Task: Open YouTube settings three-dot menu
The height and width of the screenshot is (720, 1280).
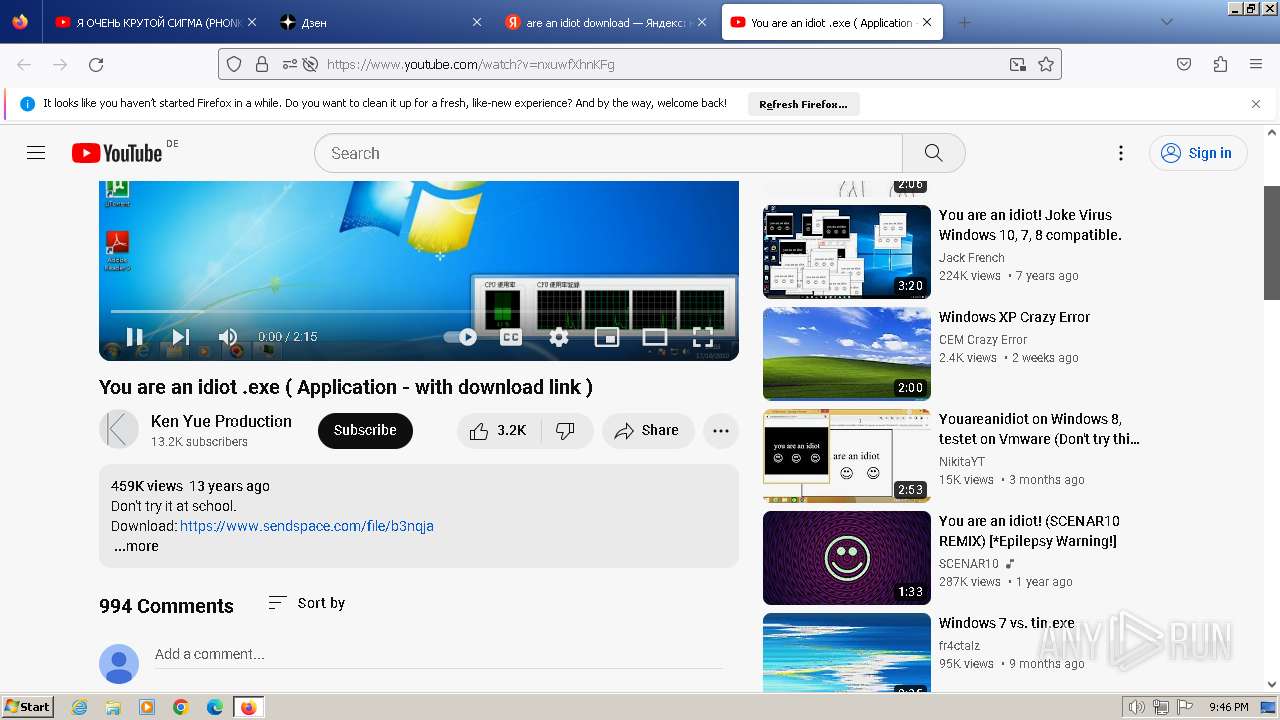Action: point(1121,153)
